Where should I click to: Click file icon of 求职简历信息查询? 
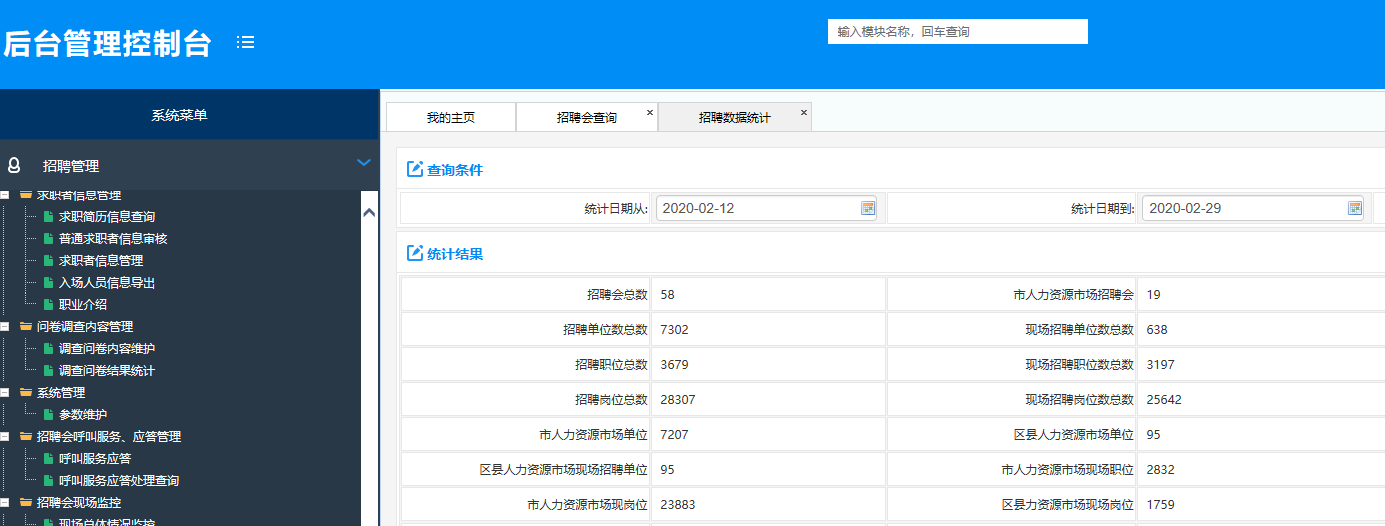click(x=48, y=216)
